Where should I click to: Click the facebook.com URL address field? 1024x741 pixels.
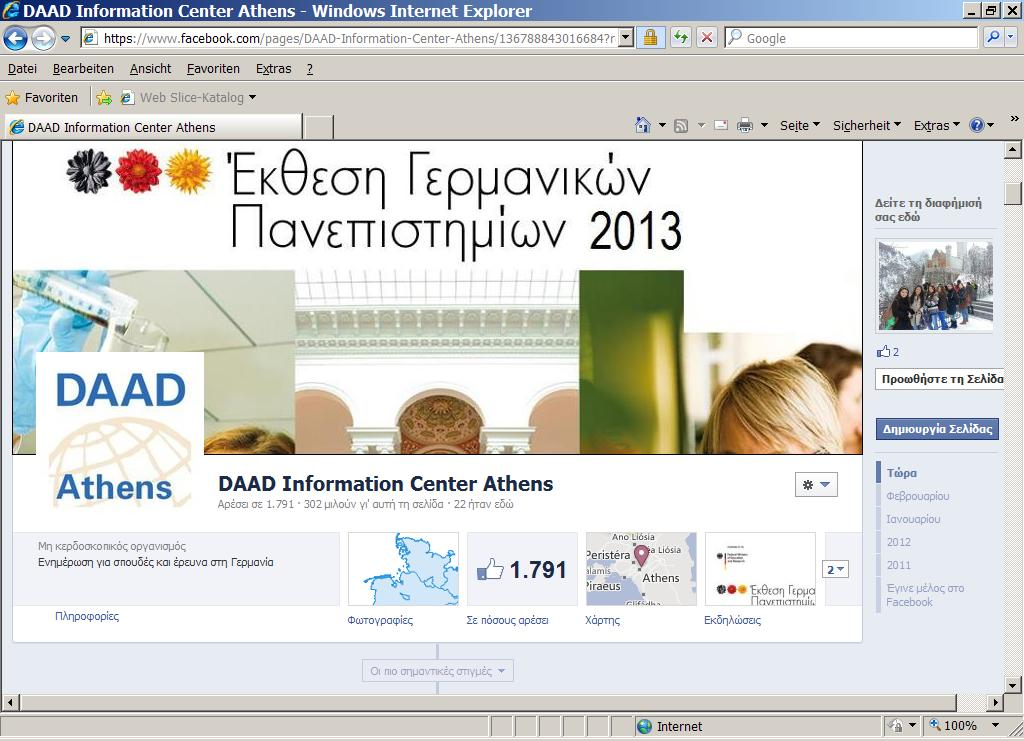[x=359, y=39]
